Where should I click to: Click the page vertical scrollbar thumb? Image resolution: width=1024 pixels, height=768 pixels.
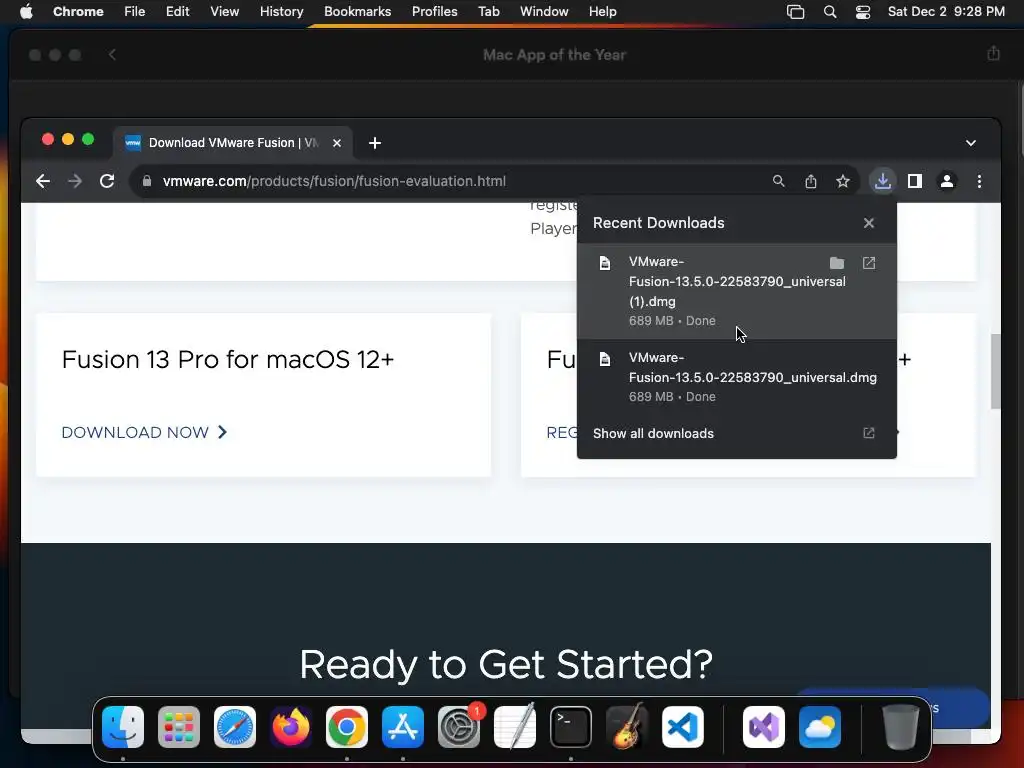[996, 371]
